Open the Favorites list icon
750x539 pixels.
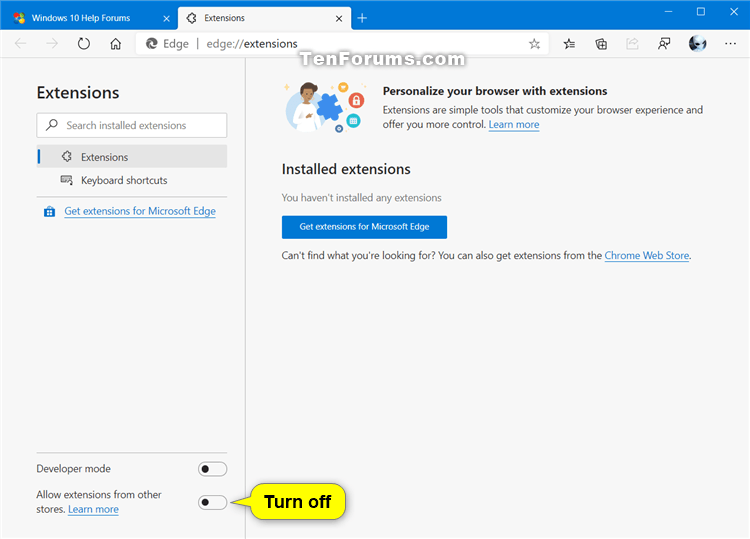[x=569, y=44]
